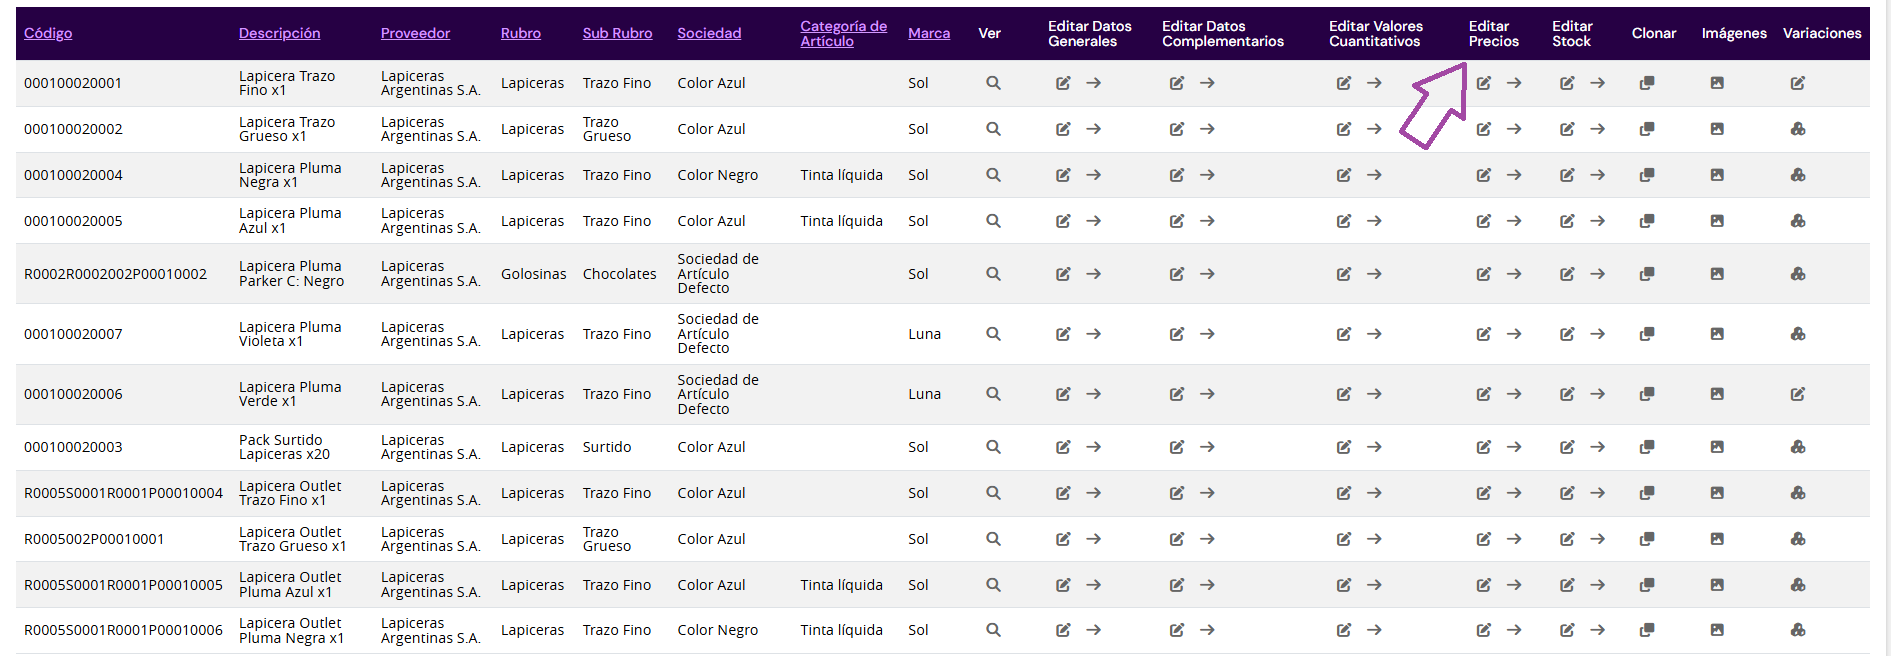
Task: Edit stock pencil for 000100020006
Action: (x=1567, y=394)
